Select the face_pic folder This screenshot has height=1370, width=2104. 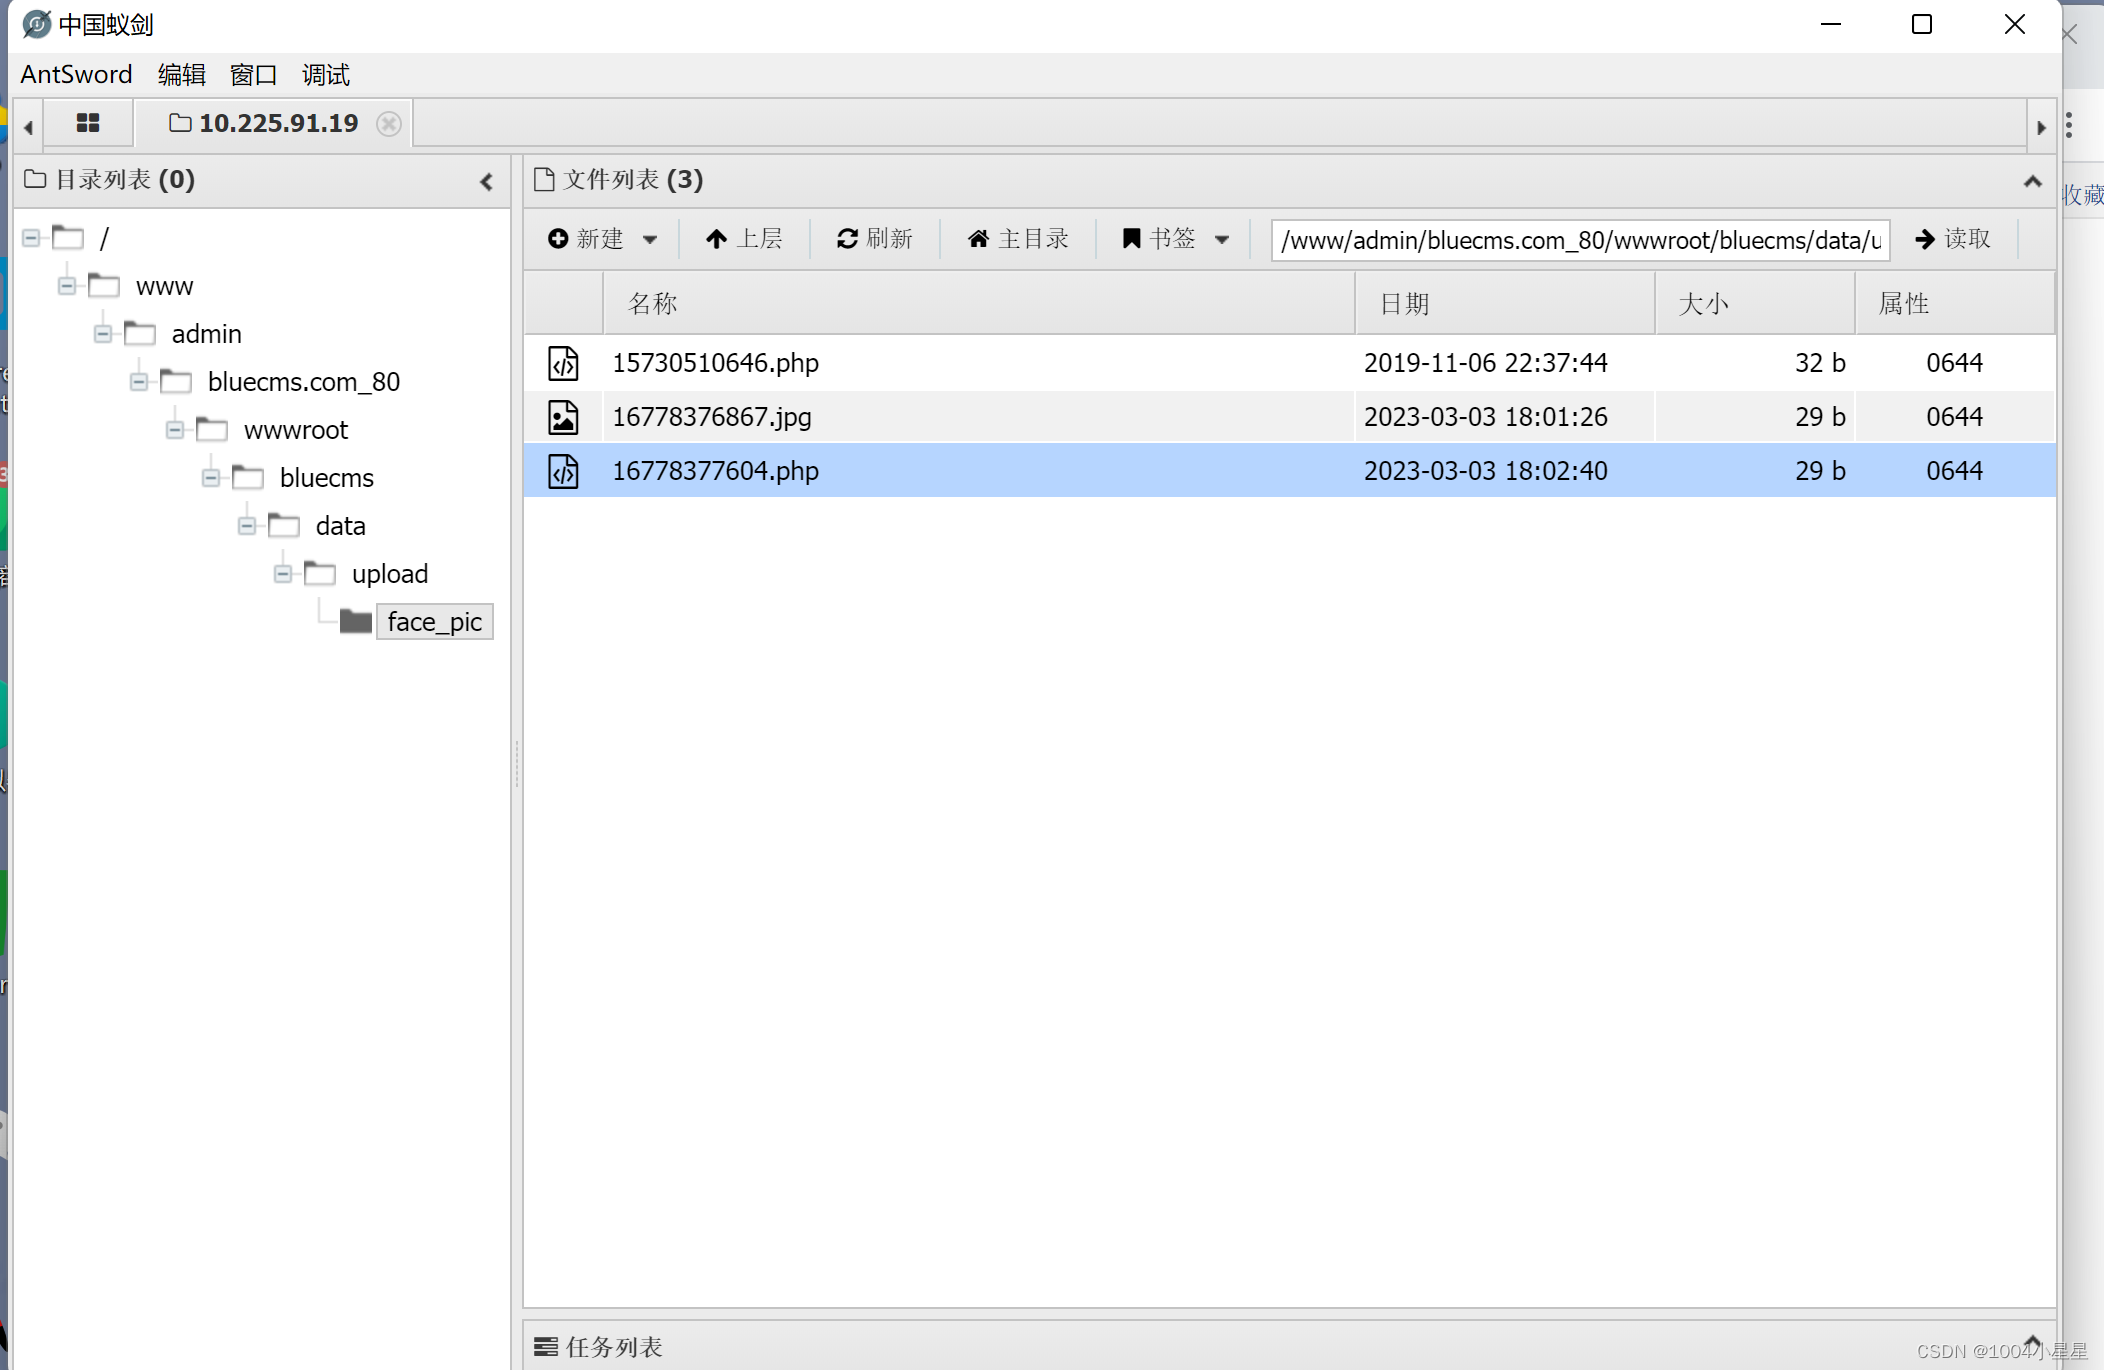click(x=435, y=622)
